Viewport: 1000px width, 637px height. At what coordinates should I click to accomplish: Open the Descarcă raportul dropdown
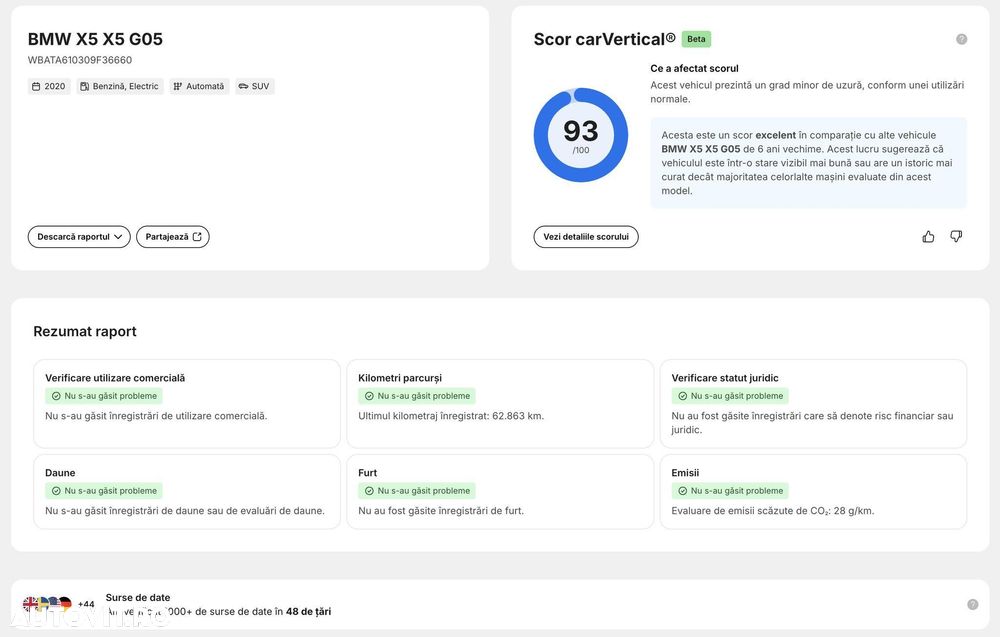pyautogui.click(x=79, y=237)
